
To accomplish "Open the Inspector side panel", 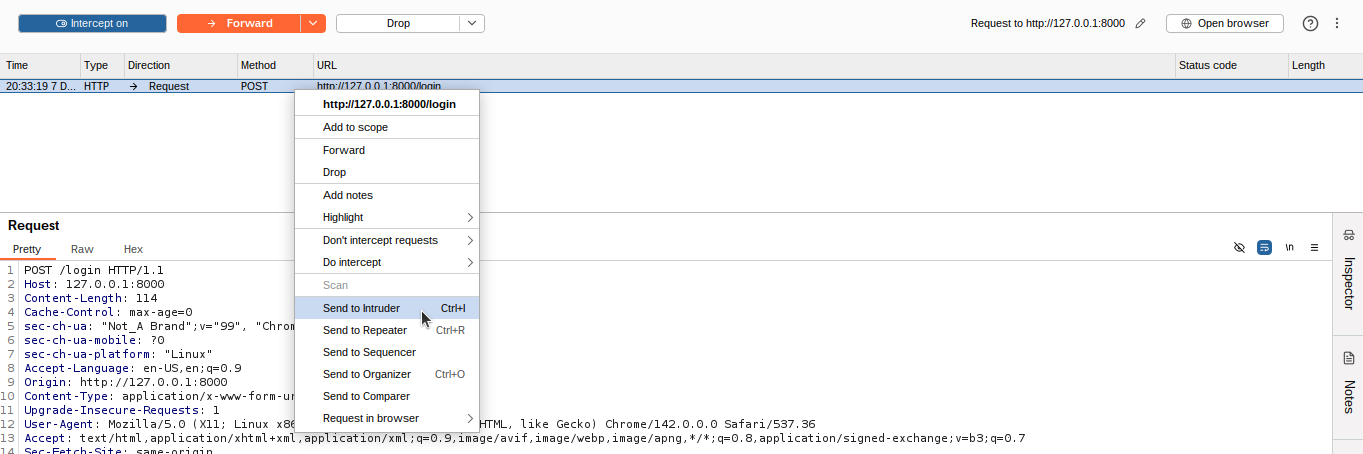I will pos(1348,270).
